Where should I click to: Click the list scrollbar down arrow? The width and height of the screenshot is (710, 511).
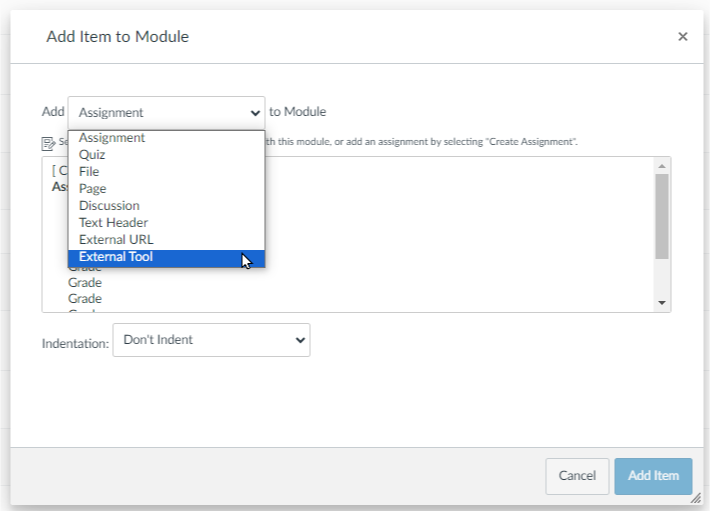click(662, 303)
